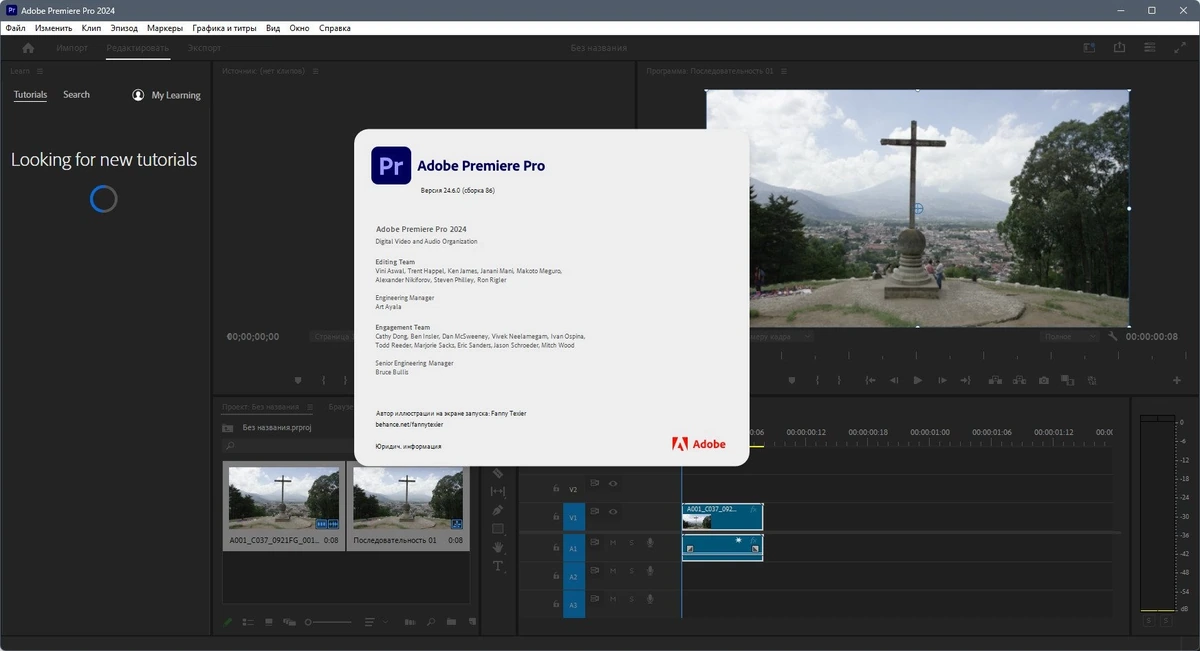Switch to the Импорт tab
This screenshot has height=651, width=1200.
click(72, 48)
